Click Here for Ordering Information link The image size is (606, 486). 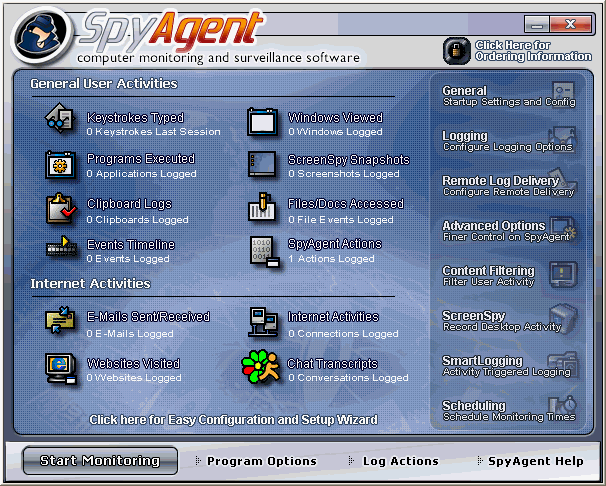coord(512,50)
